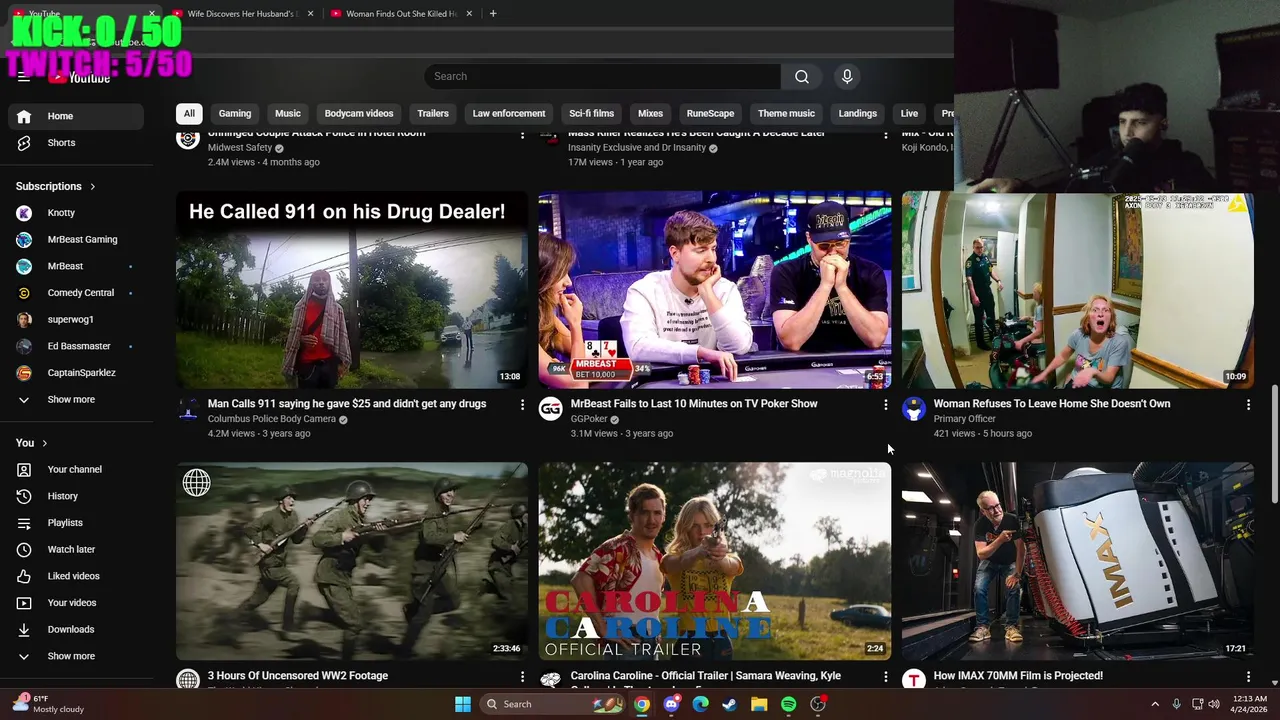Filter by RuneScape chip
This screenshot has height=720, width=1280.
point(711,114)
